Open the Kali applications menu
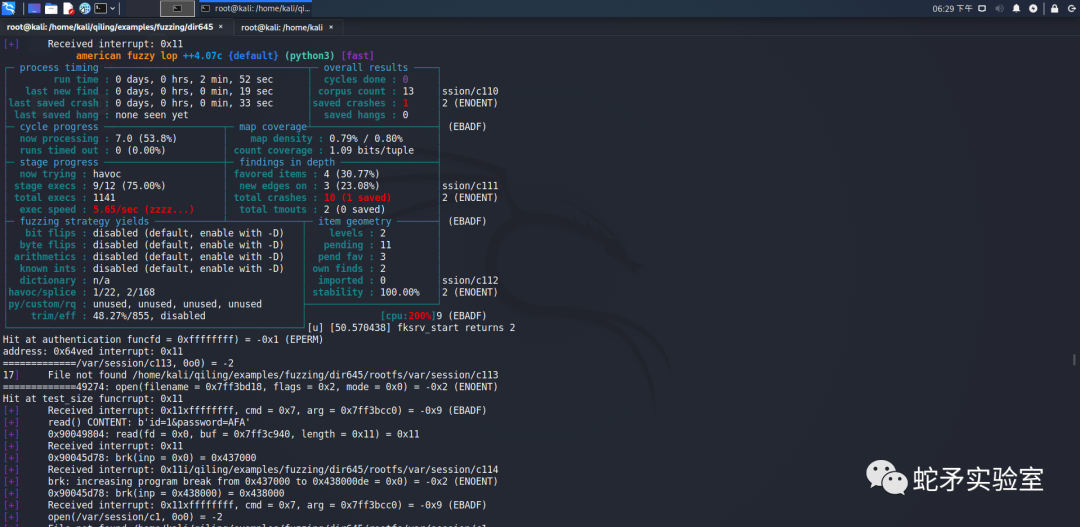Image resolution: width=1080 pixels, height=527 pixels. coord(8,8)
